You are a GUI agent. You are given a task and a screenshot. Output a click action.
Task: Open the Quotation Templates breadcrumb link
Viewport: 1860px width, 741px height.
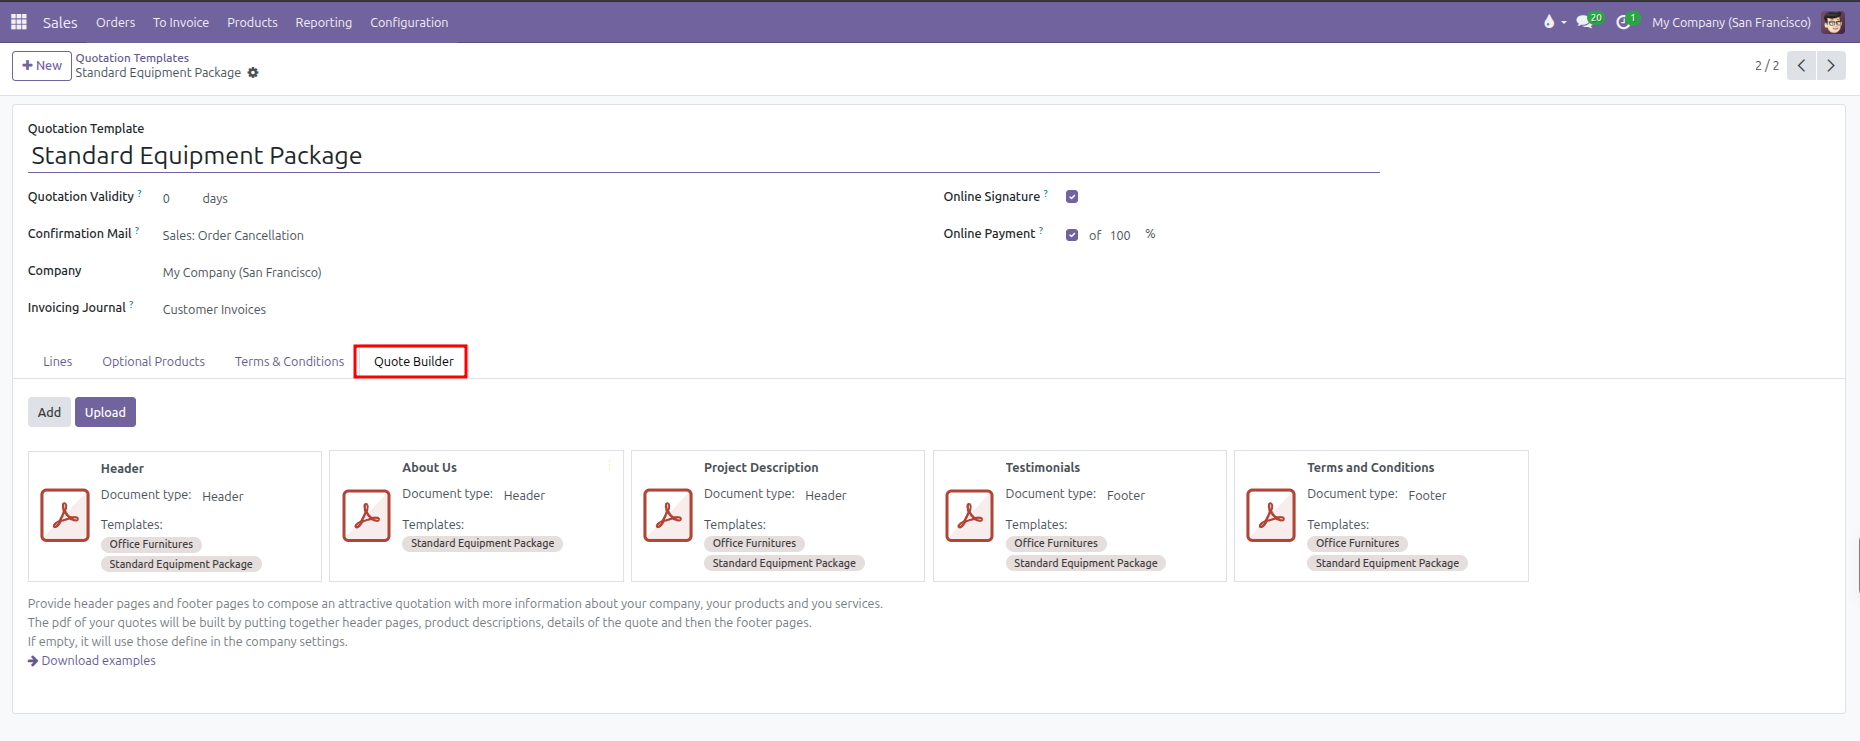(132, 58)
